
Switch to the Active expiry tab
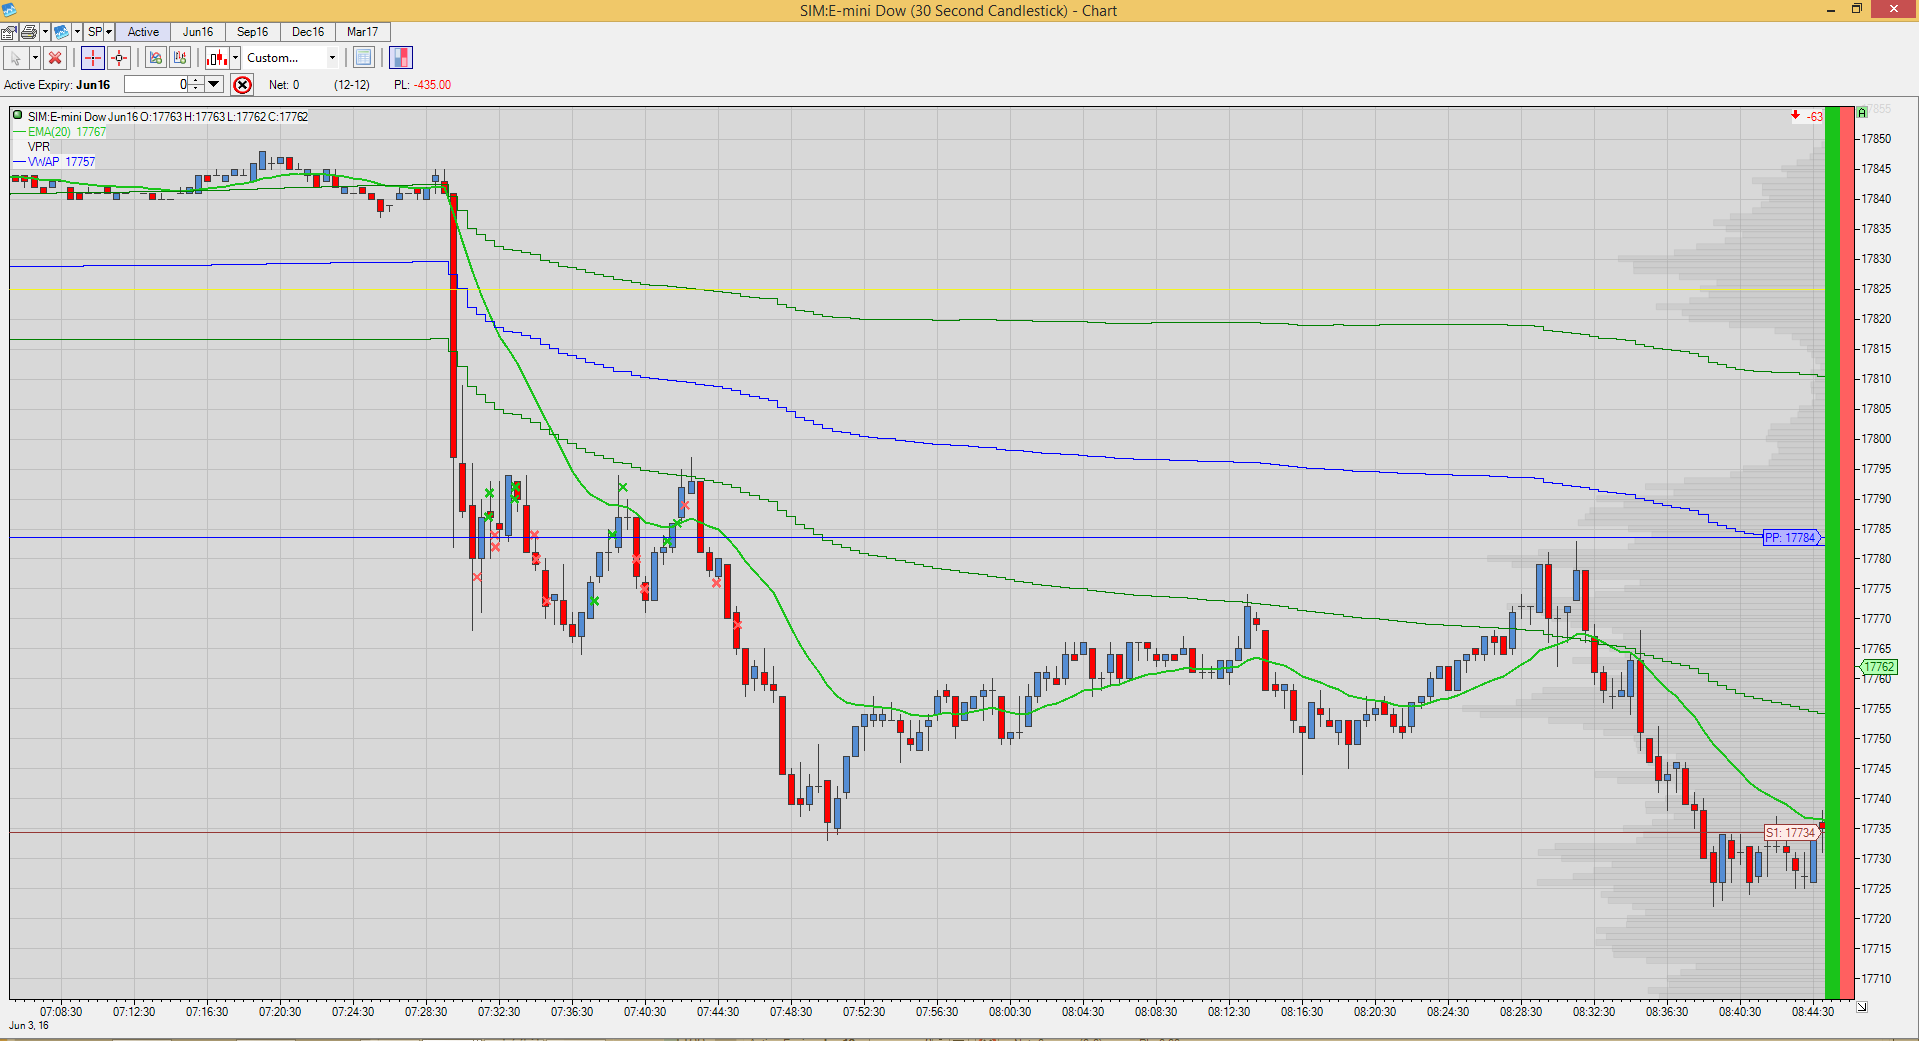[143, 32]
